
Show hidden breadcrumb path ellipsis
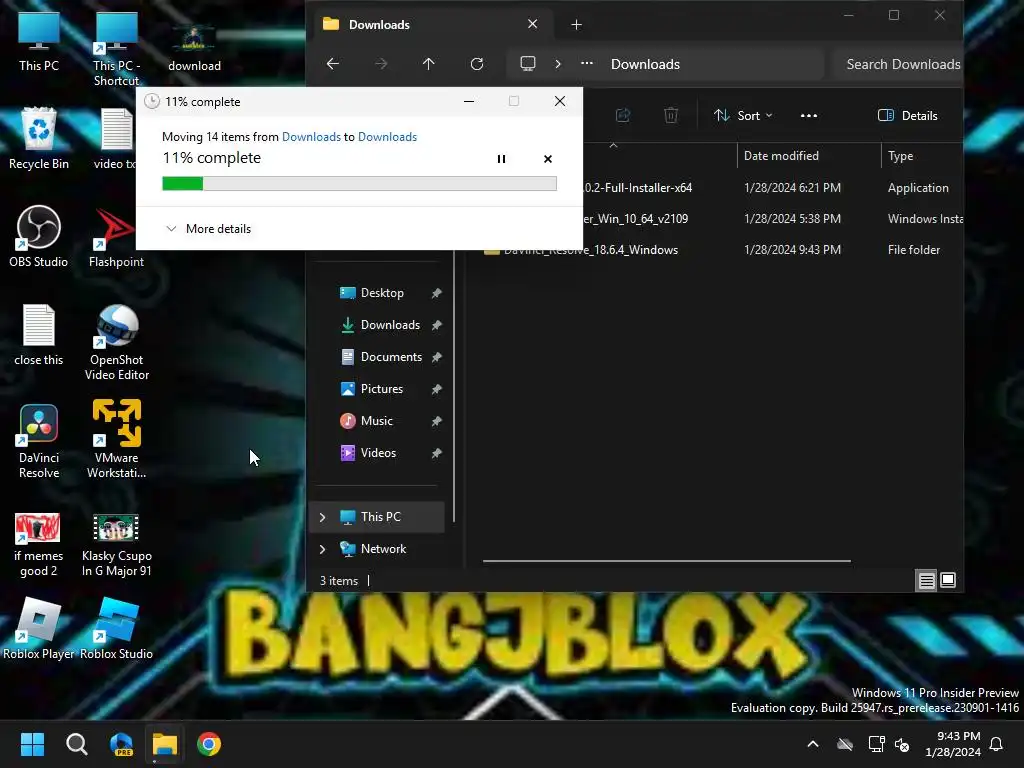pos(587,64)
